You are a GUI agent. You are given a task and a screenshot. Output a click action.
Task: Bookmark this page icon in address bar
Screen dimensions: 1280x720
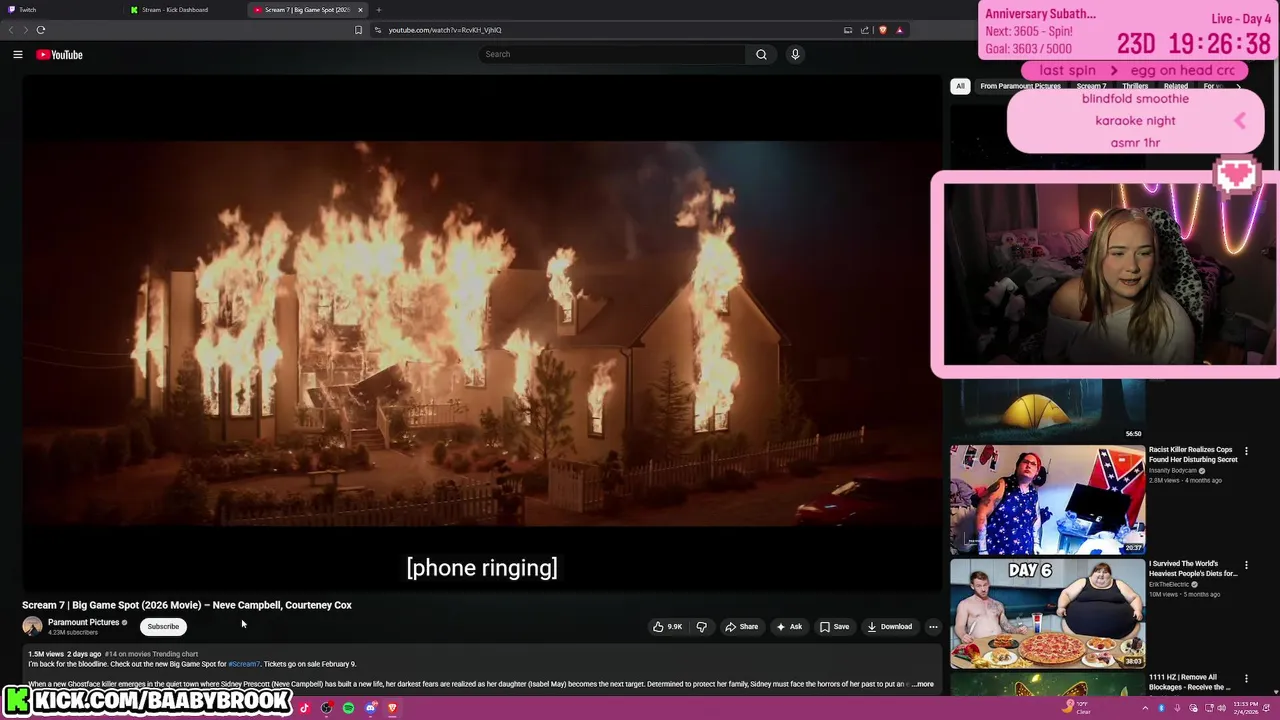click(358, 30)
